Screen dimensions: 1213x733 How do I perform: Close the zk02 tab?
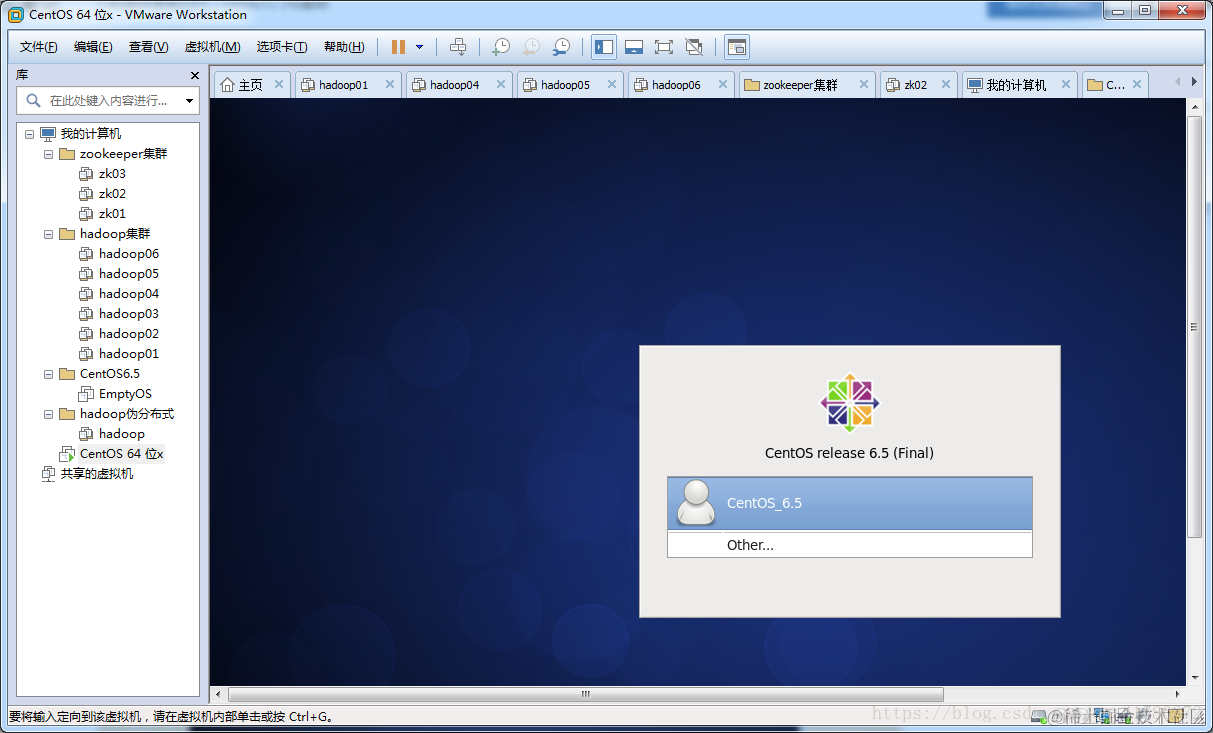coord(945,85)
